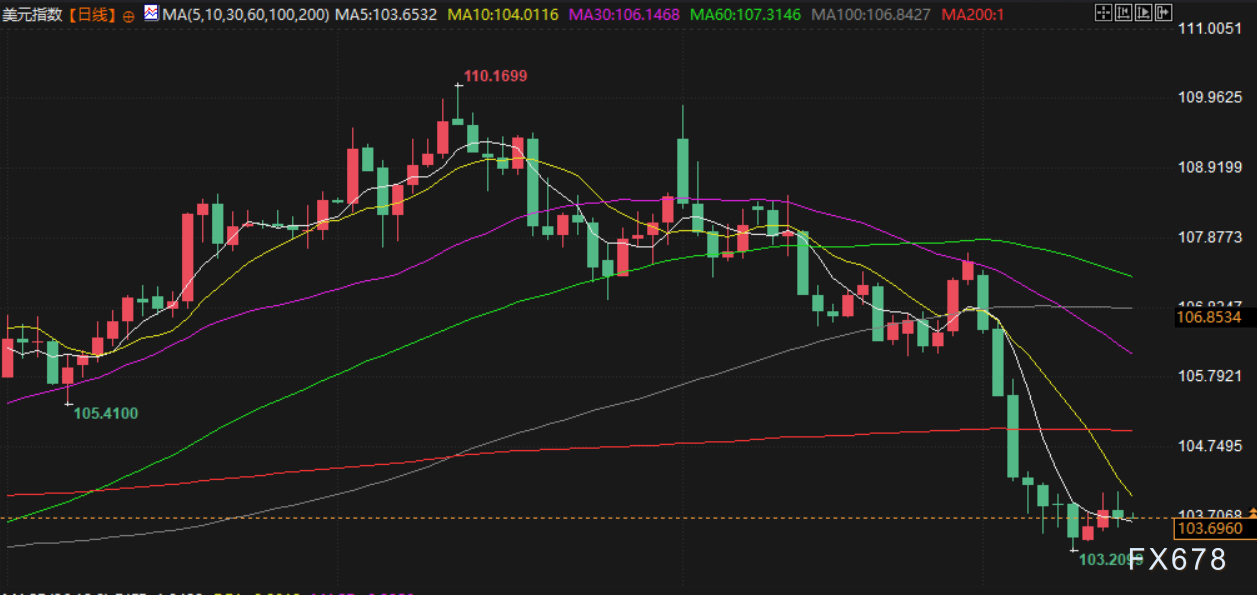
Task: Click the 107.8773 axis label
Action: pos(1210,237)
